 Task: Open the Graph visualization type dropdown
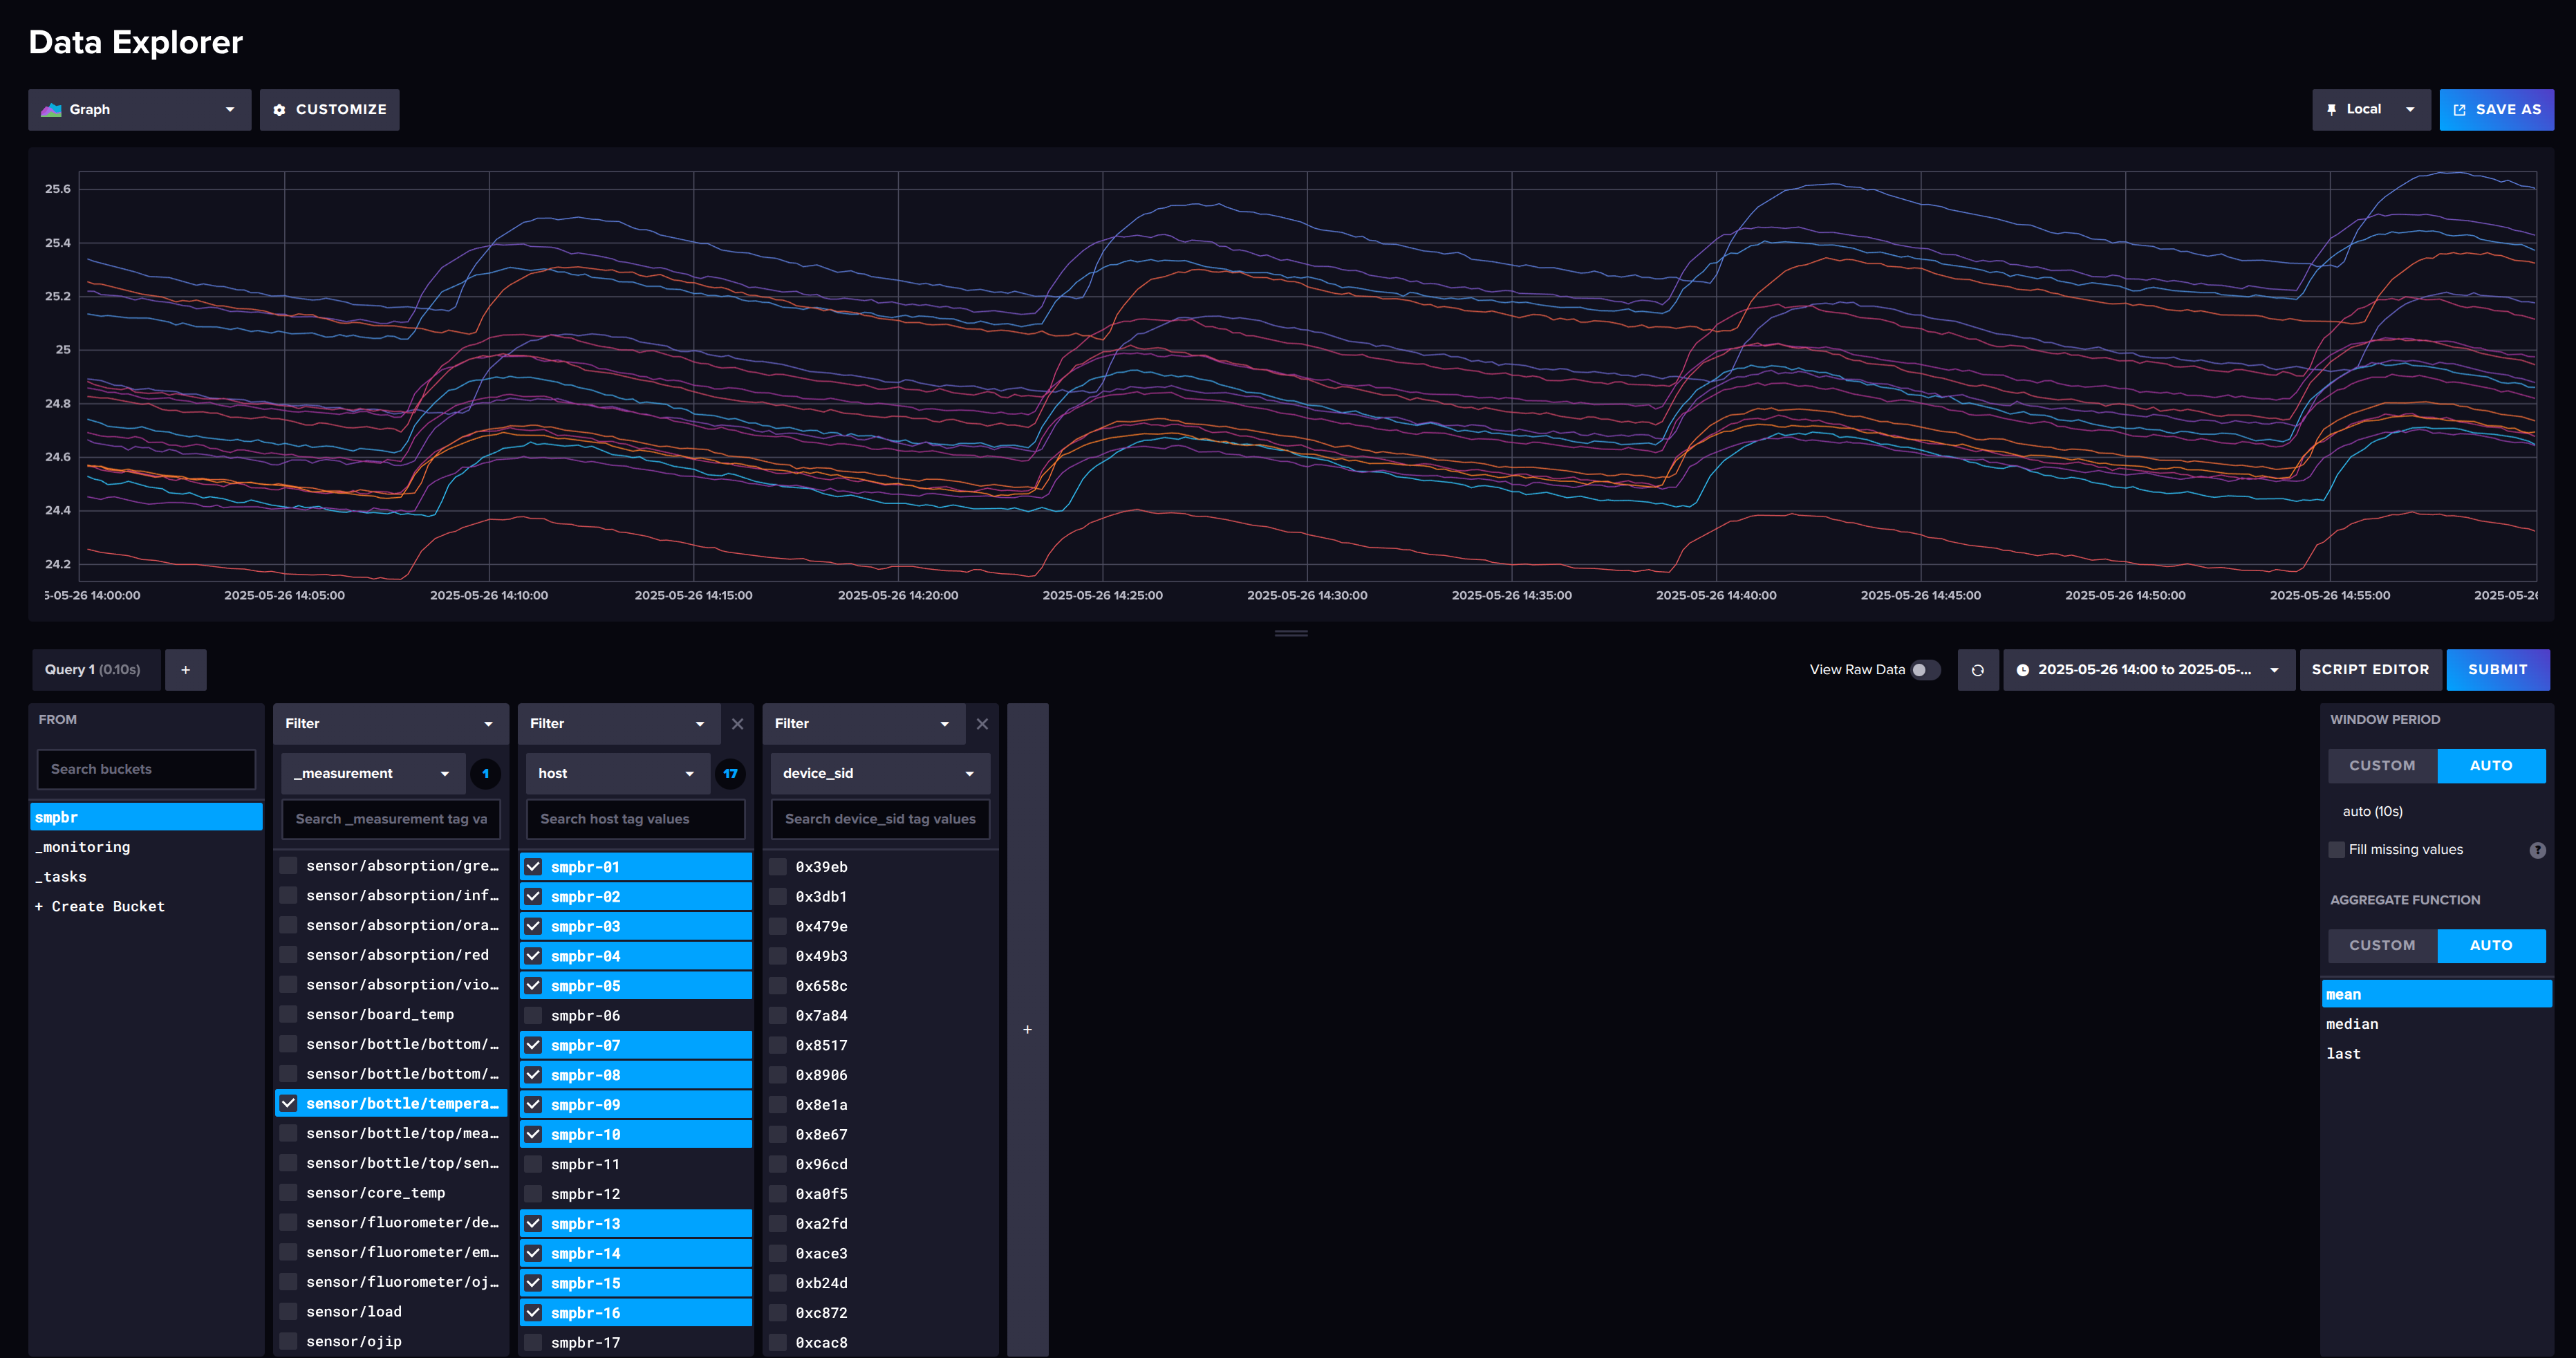139,110
